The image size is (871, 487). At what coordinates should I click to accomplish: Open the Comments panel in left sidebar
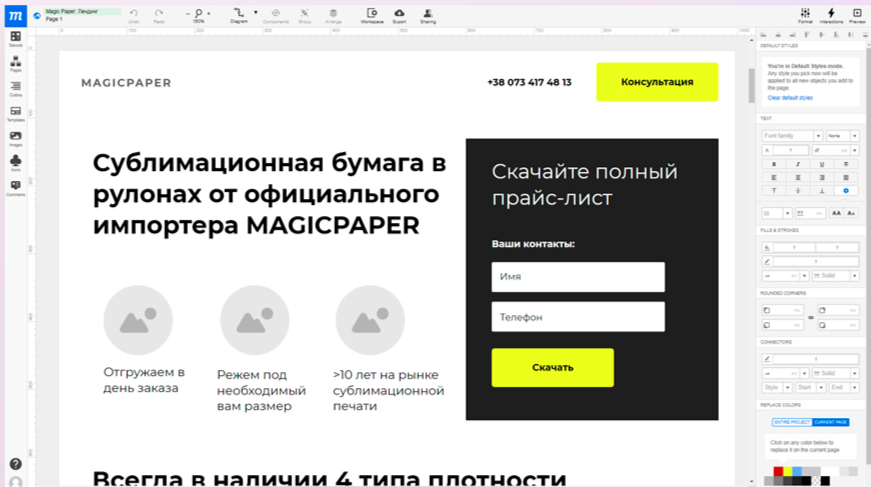15,187
